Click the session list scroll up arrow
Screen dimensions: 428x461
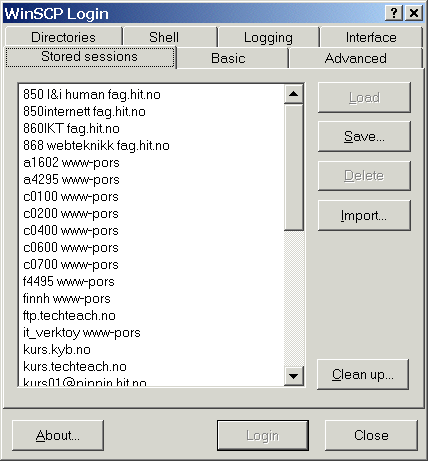(x=294, y=94)
